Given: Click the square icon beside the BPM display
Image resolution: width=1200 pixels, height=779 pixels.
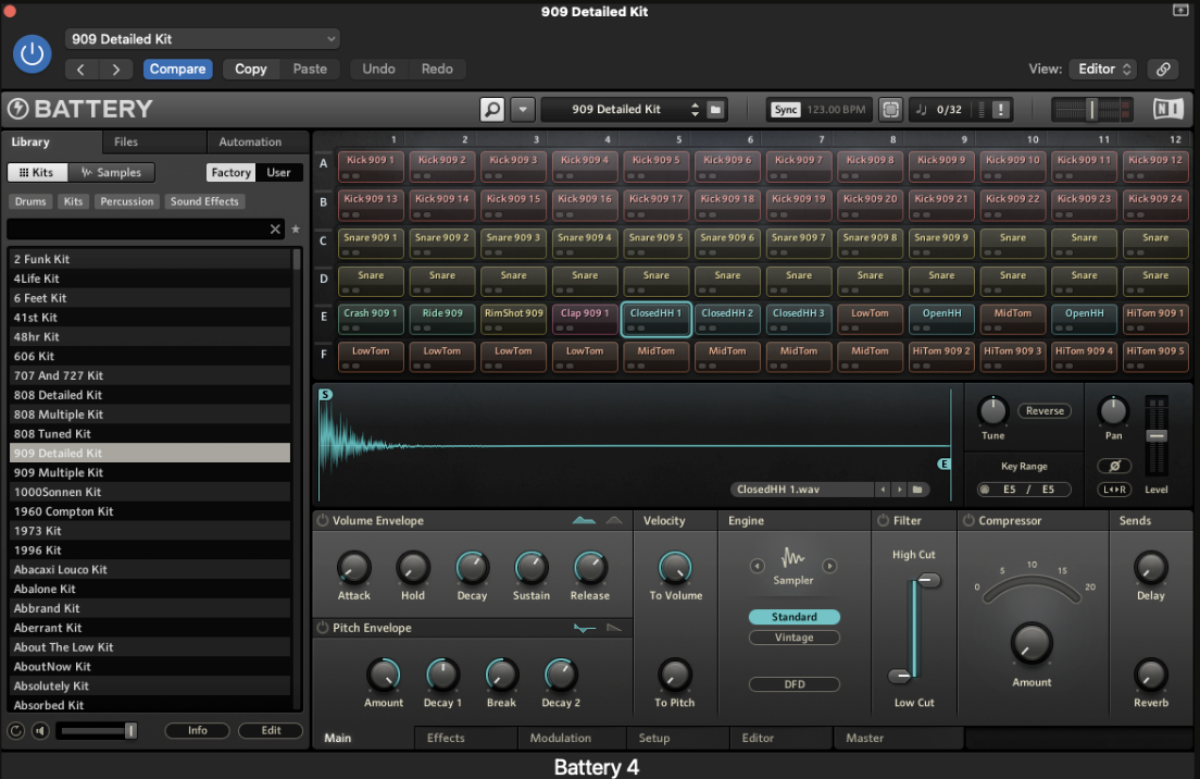Looking at the screenshot, I should (891, 109).
